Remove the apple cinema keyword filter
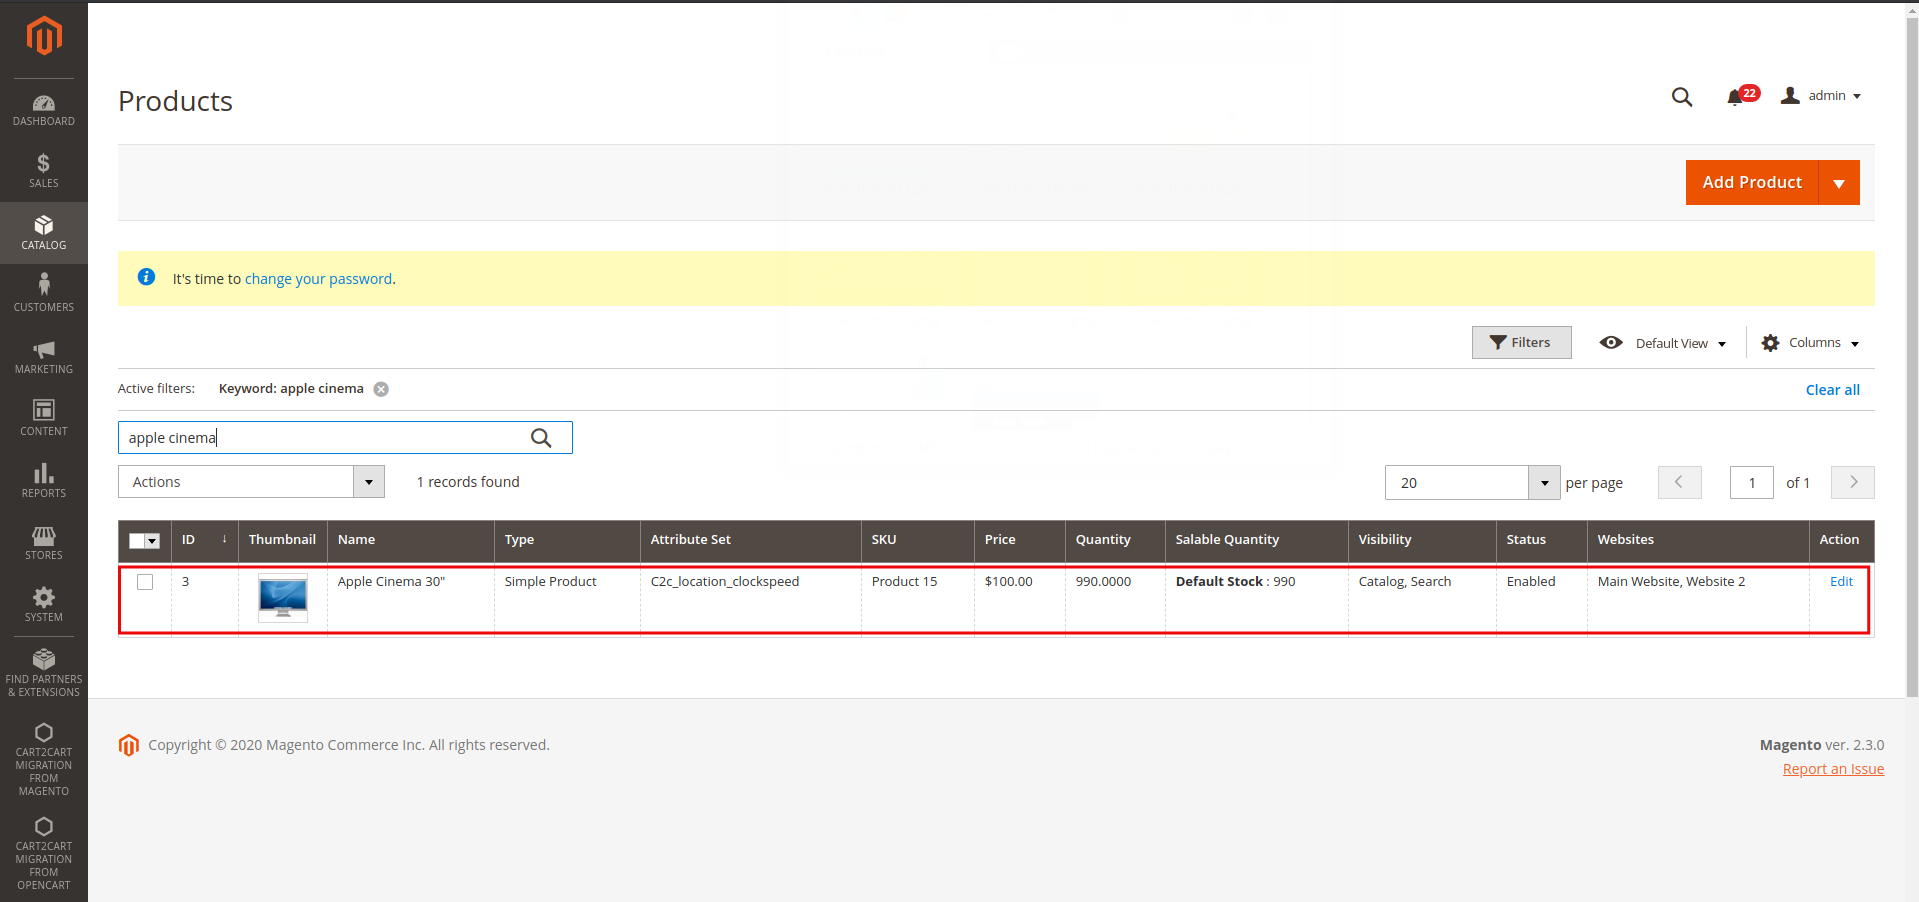This screenshot has height=902, width=1919. (x=381, y=390)
